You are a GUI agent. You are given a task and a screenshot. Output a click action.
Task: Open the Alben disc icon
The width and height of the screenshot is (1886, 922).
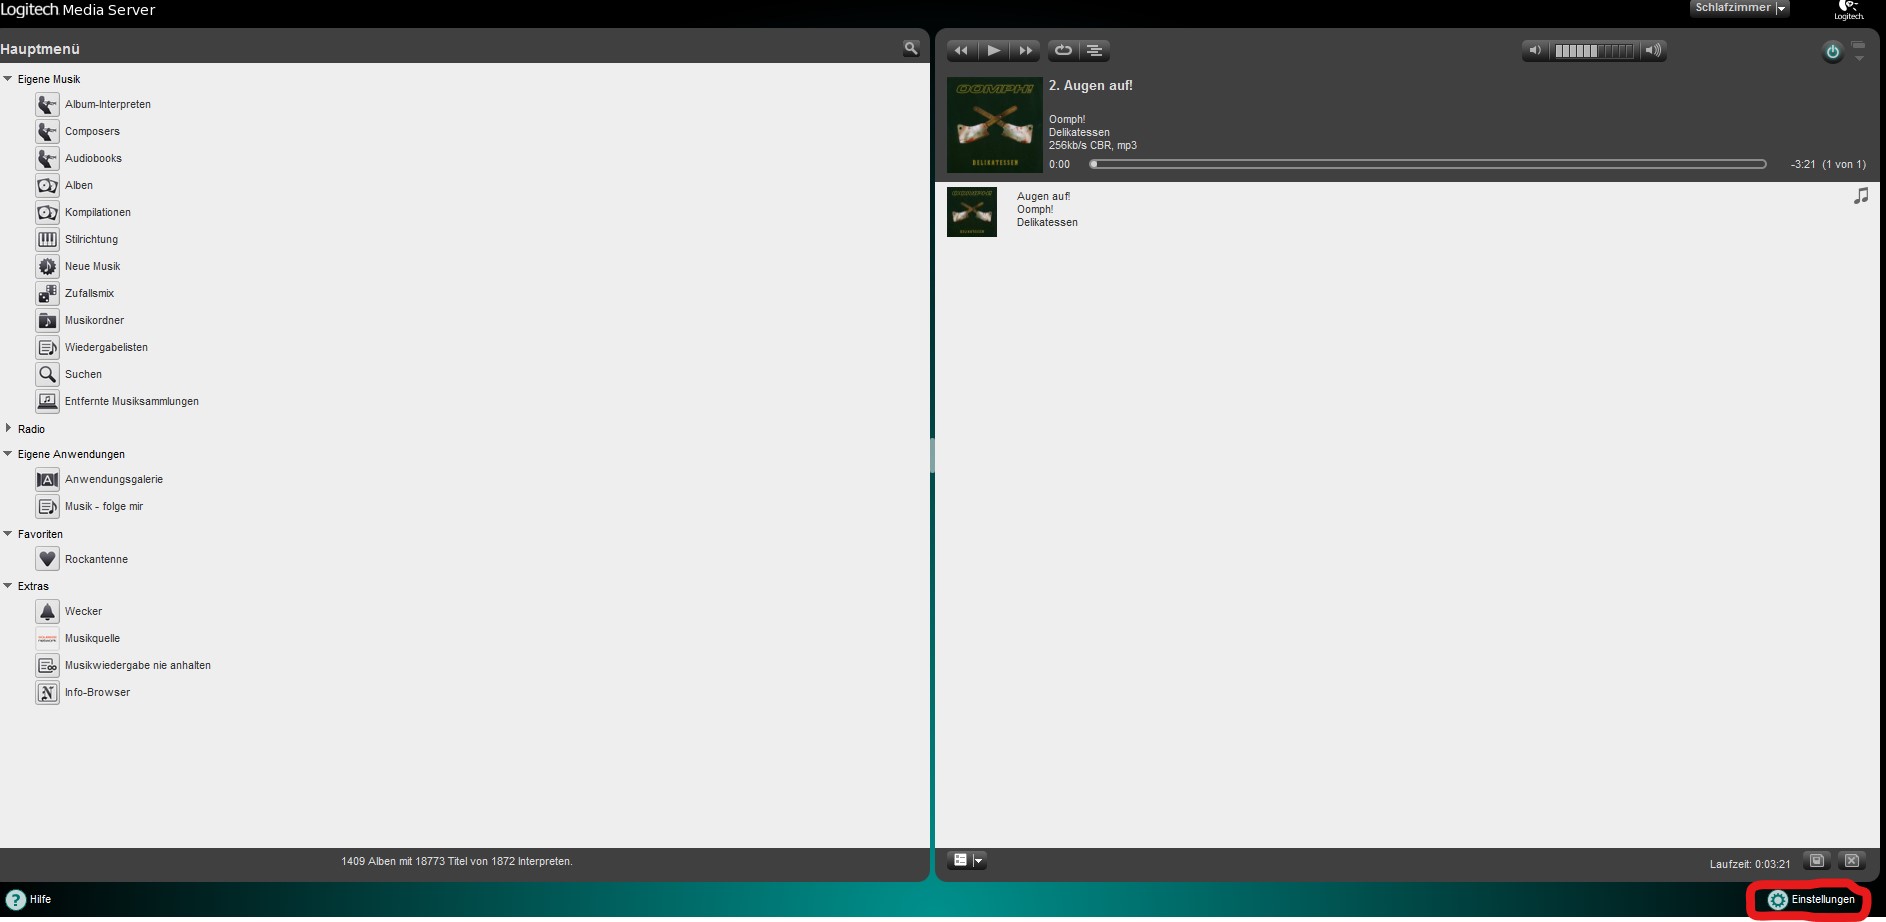(x=47, y=185)
